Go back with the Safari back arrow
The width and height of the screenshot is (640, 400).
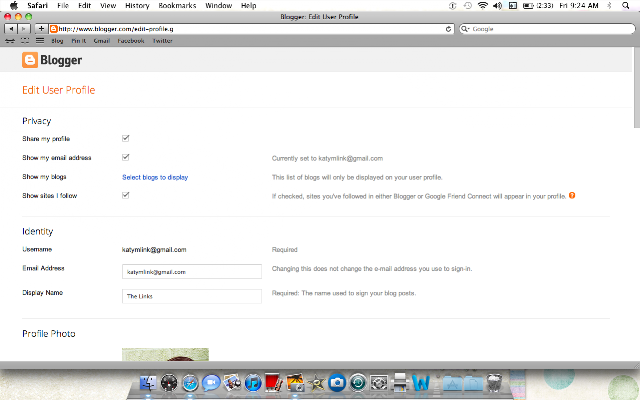point(11,29)
